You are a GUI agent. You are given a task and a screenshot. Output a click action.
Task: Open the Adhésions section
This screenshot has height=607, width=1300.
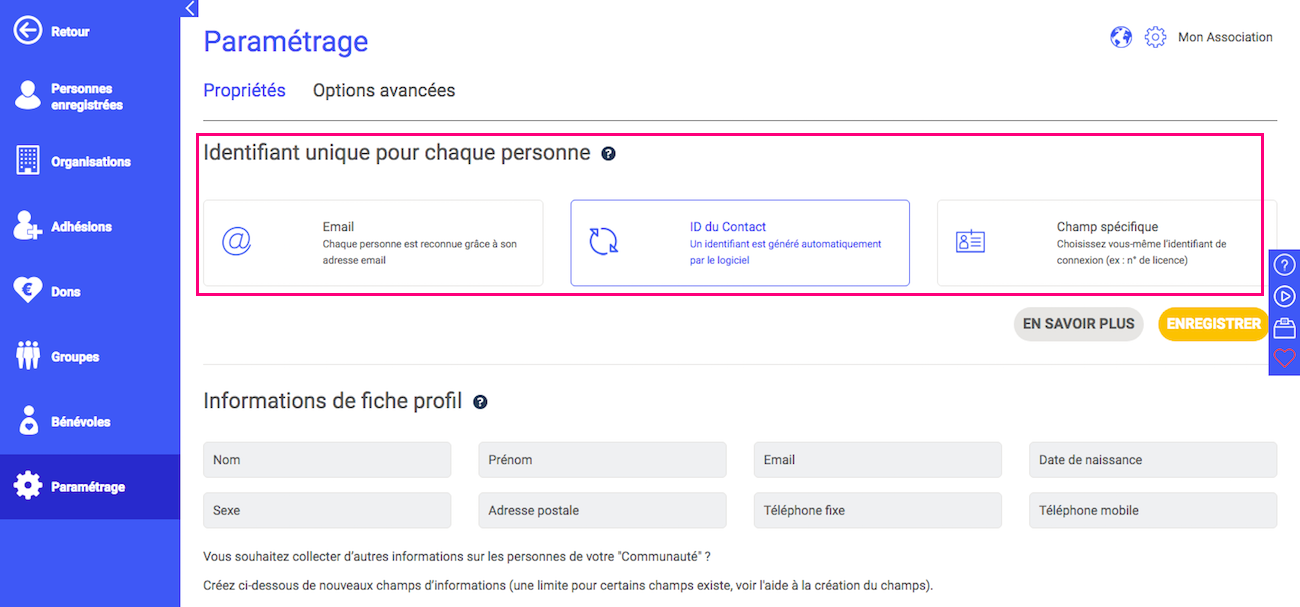tap(77, 225)
